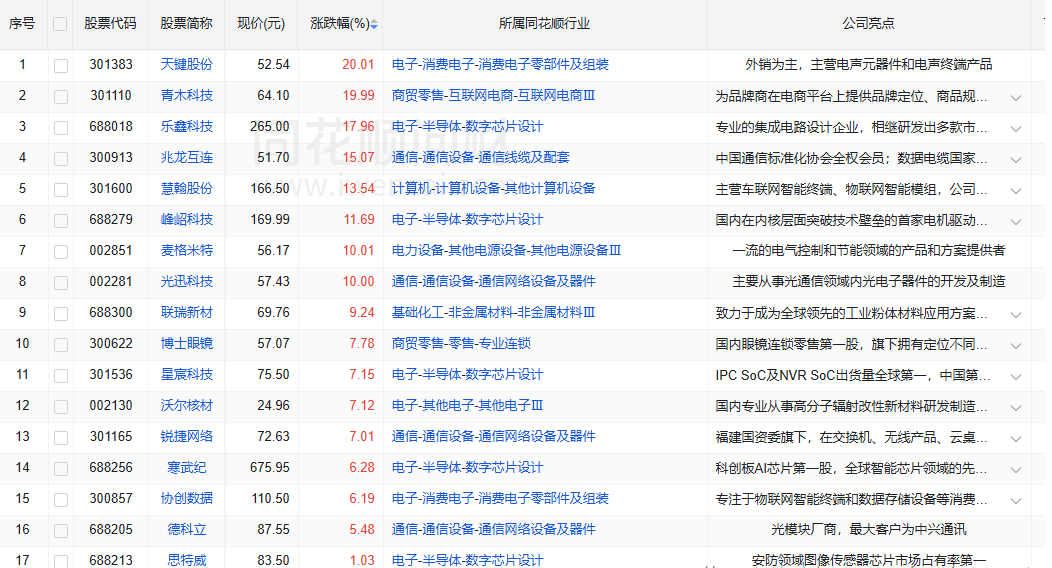Click the 序号 column header
1052x568 pixels.
(x=21, y=23)
